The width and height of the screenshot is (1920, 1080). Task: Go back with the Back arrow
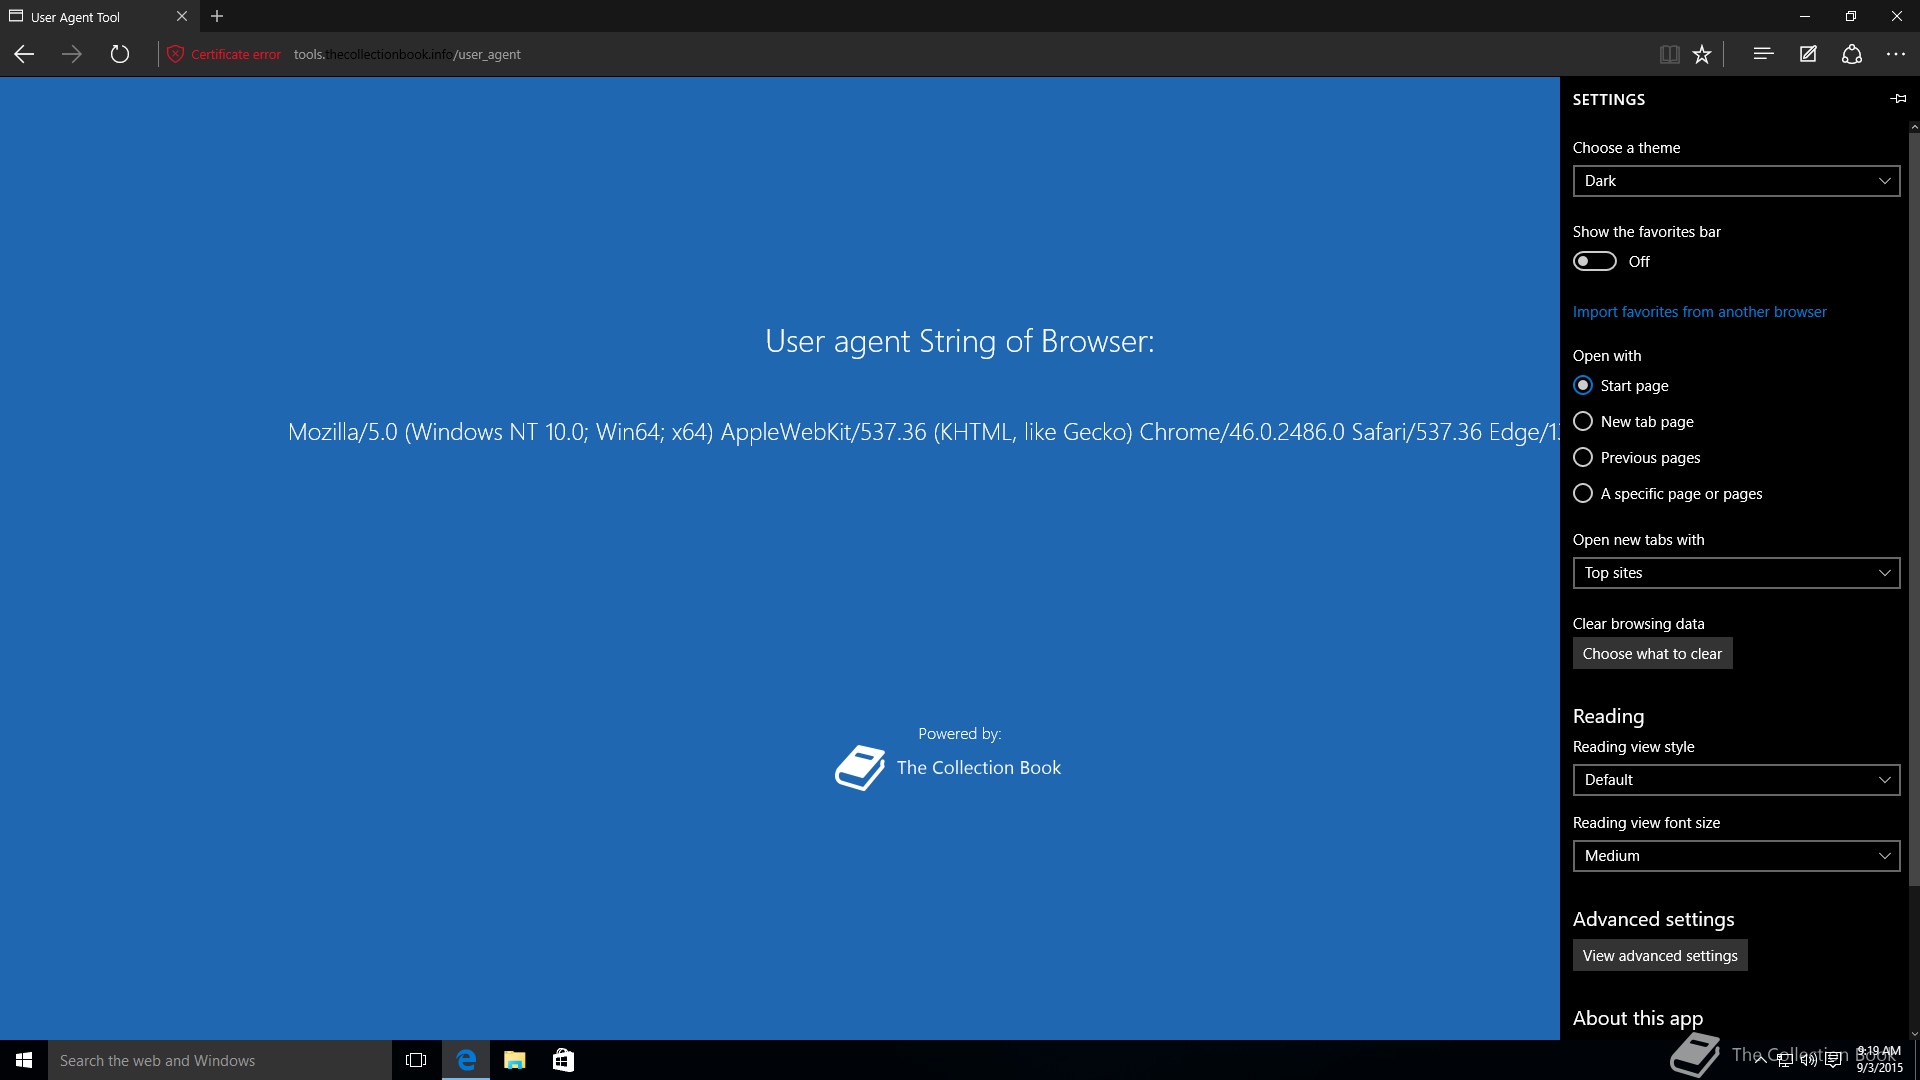pyautogui.click(x=24, y=54)
